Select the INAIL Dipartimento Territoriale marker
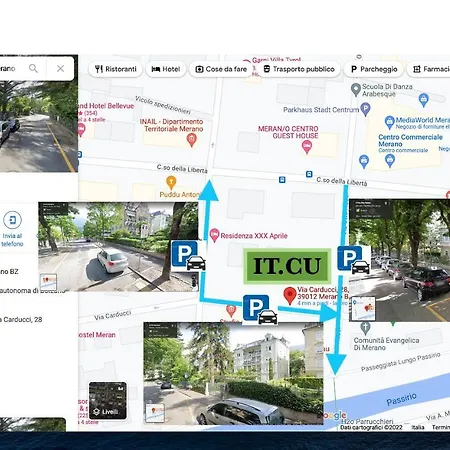The width and height of the screenshot is (450, 450). pos(191,140)
